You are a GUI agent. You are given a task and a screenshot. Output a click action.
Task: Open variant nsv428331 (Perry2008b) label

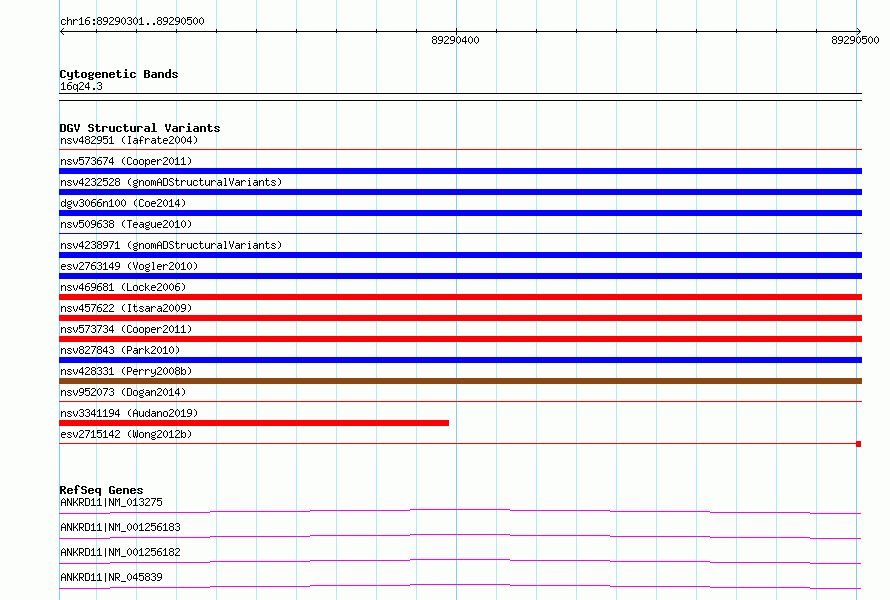126,371
